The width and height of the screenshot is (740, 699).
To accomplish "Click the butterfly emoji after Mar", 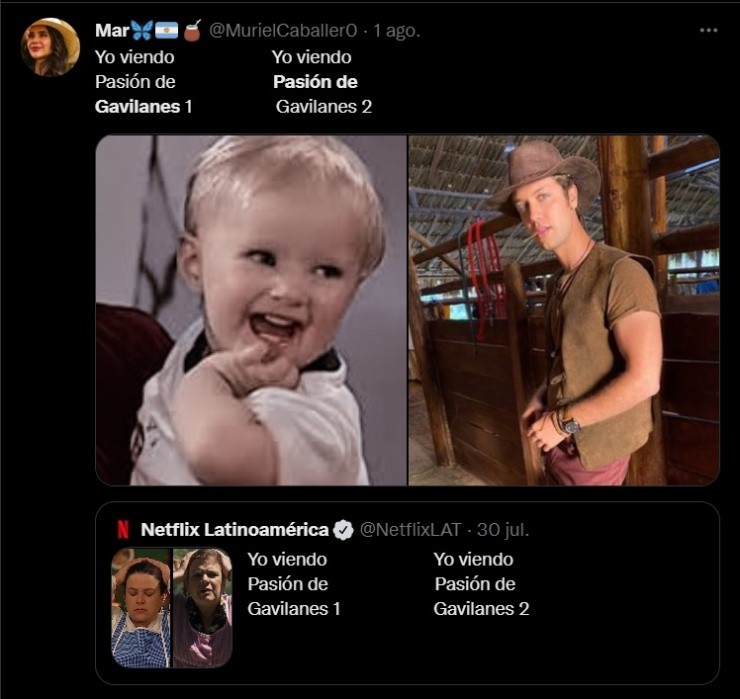I will pyautogui.click(x=141, y=31).
